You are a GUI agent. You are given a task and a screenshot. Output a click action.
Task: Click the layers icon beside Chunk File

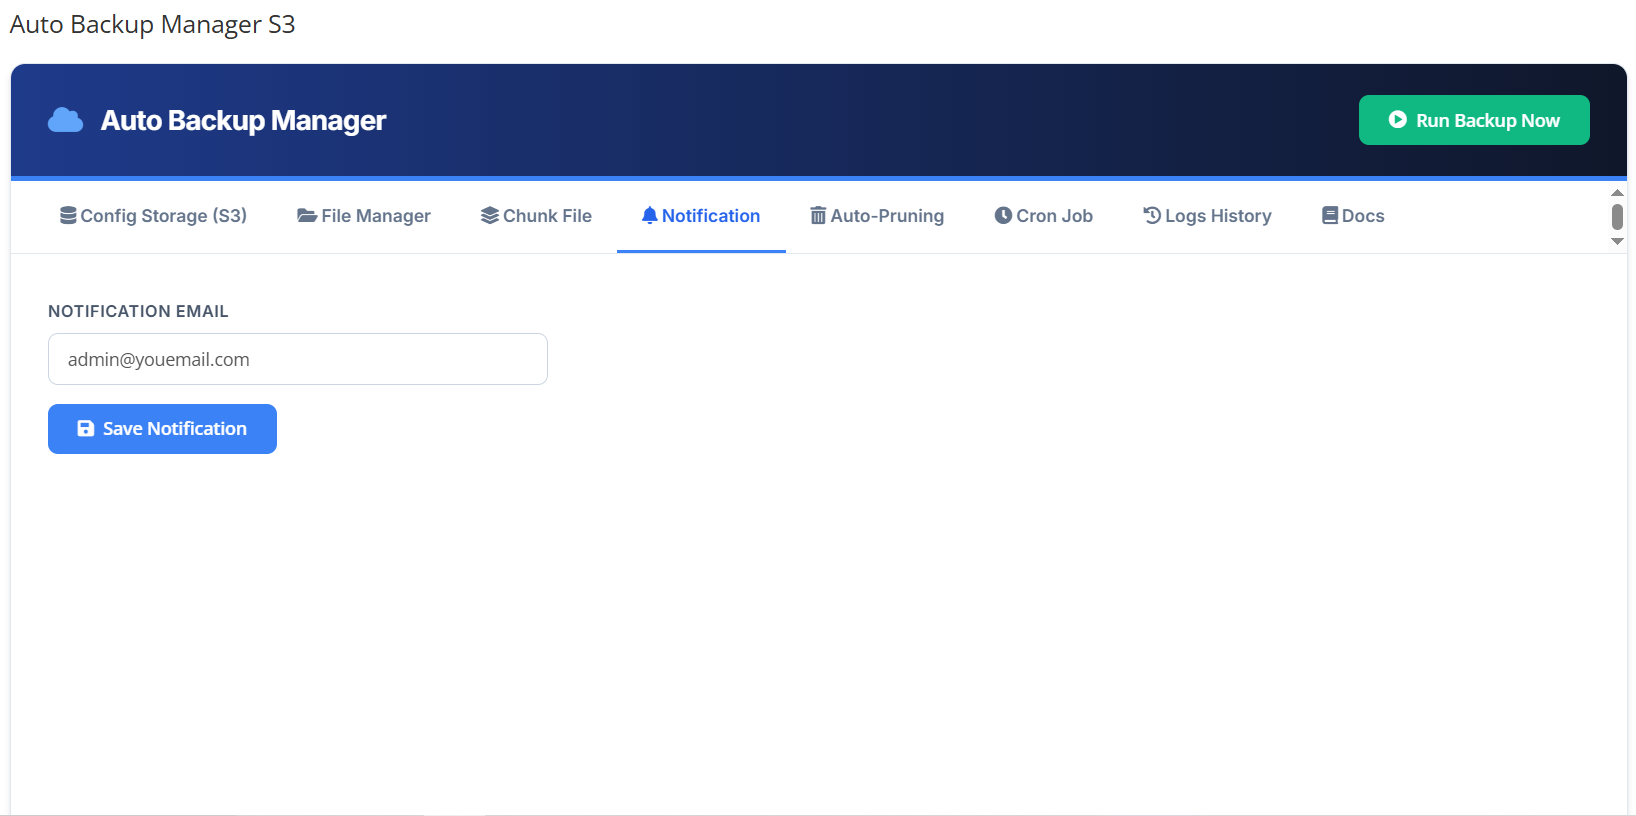click(x=490, y=216)
